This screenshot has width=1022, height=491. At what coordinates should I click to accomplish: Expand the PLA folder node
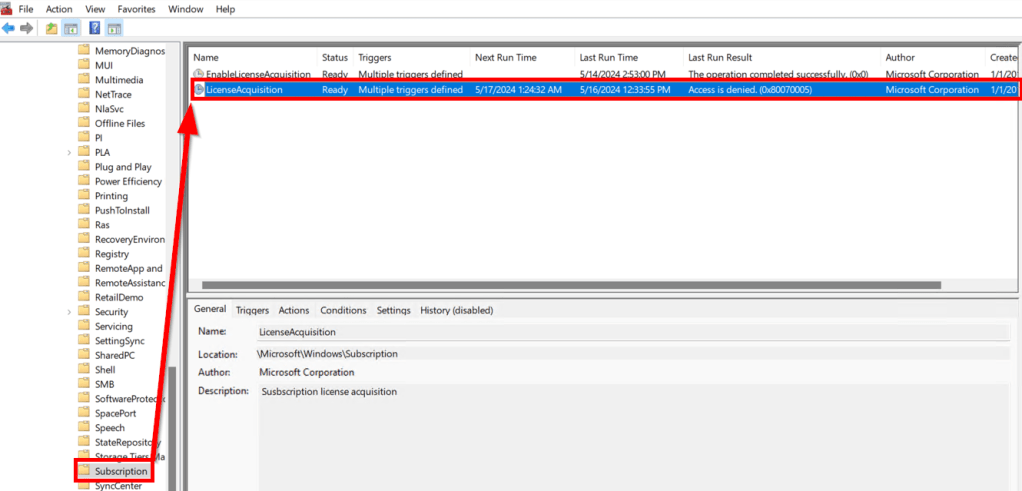[x=69, y=152]
